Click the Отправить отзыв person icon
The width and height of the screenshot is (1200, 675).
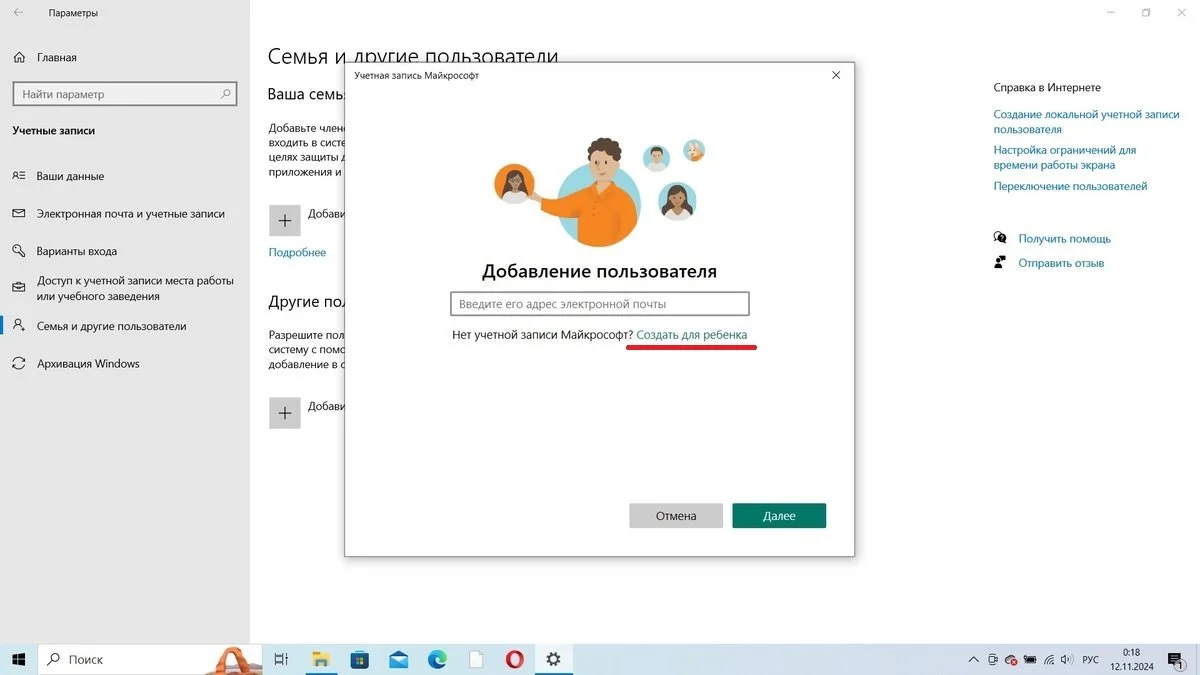[1000, 263]
